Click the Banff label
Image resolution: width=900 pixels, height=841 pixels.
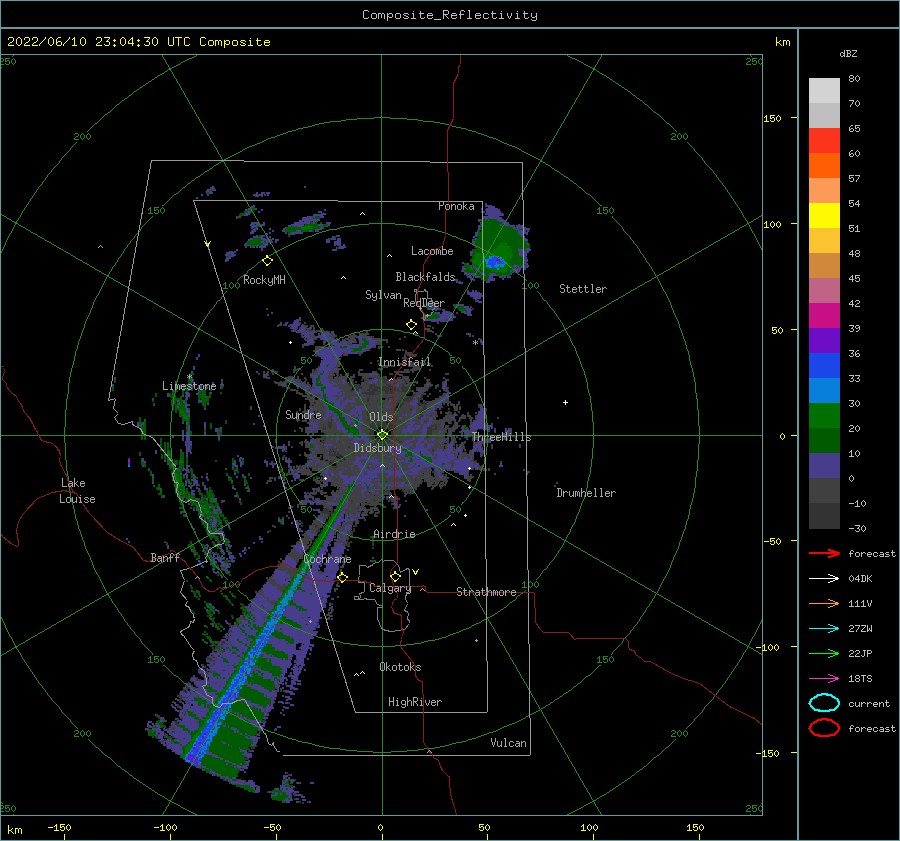pyautogui.click(x=165, y=557)
